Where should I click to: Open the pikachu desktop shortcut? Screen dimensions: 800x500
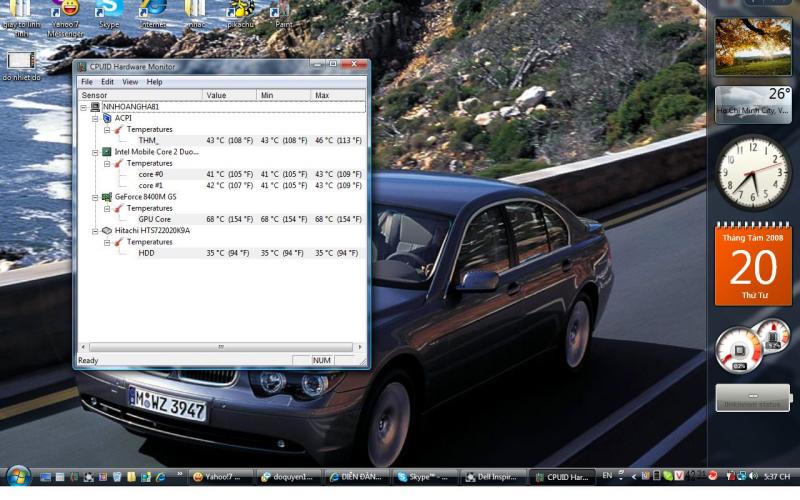pos(239,12)
